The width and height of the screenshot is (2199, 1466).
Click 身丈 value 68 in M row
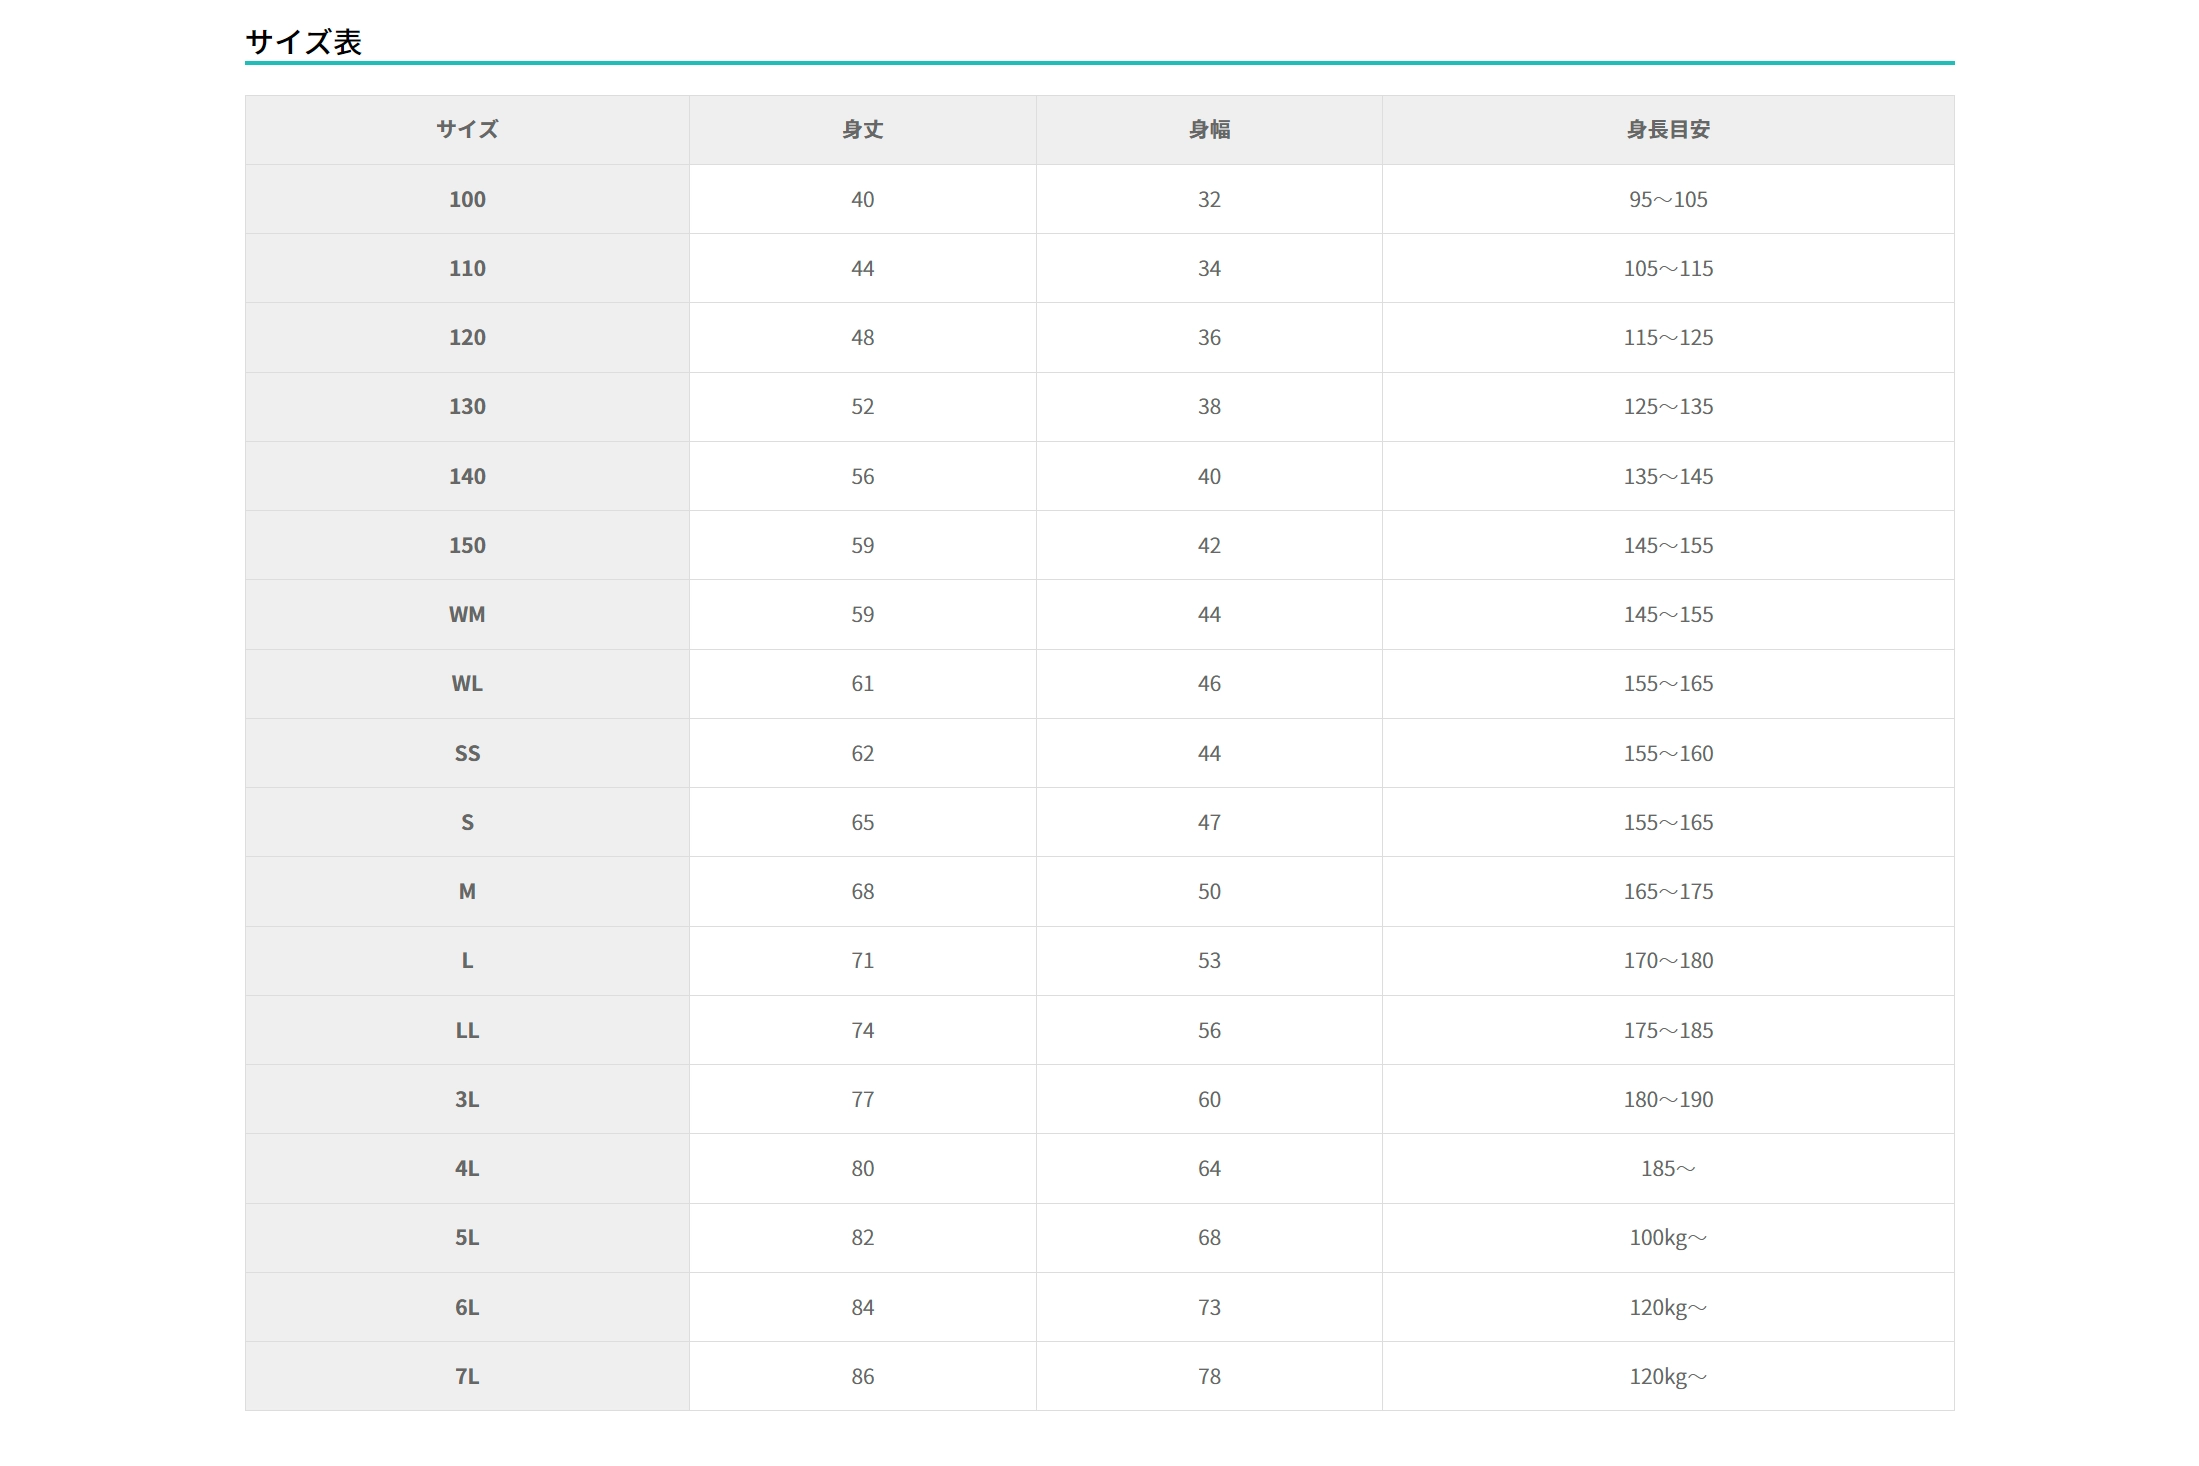pyautogui.click(x=863, y=891)
